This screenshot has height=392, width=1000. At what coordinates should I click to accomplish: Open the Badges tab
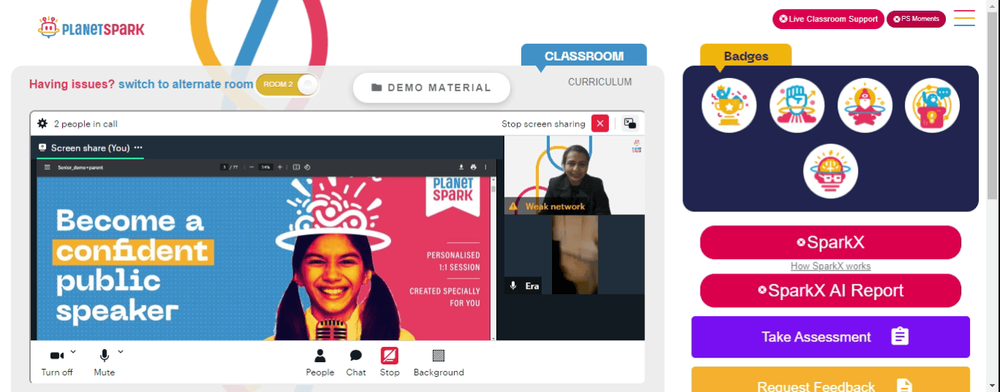(x=746, y=56)
